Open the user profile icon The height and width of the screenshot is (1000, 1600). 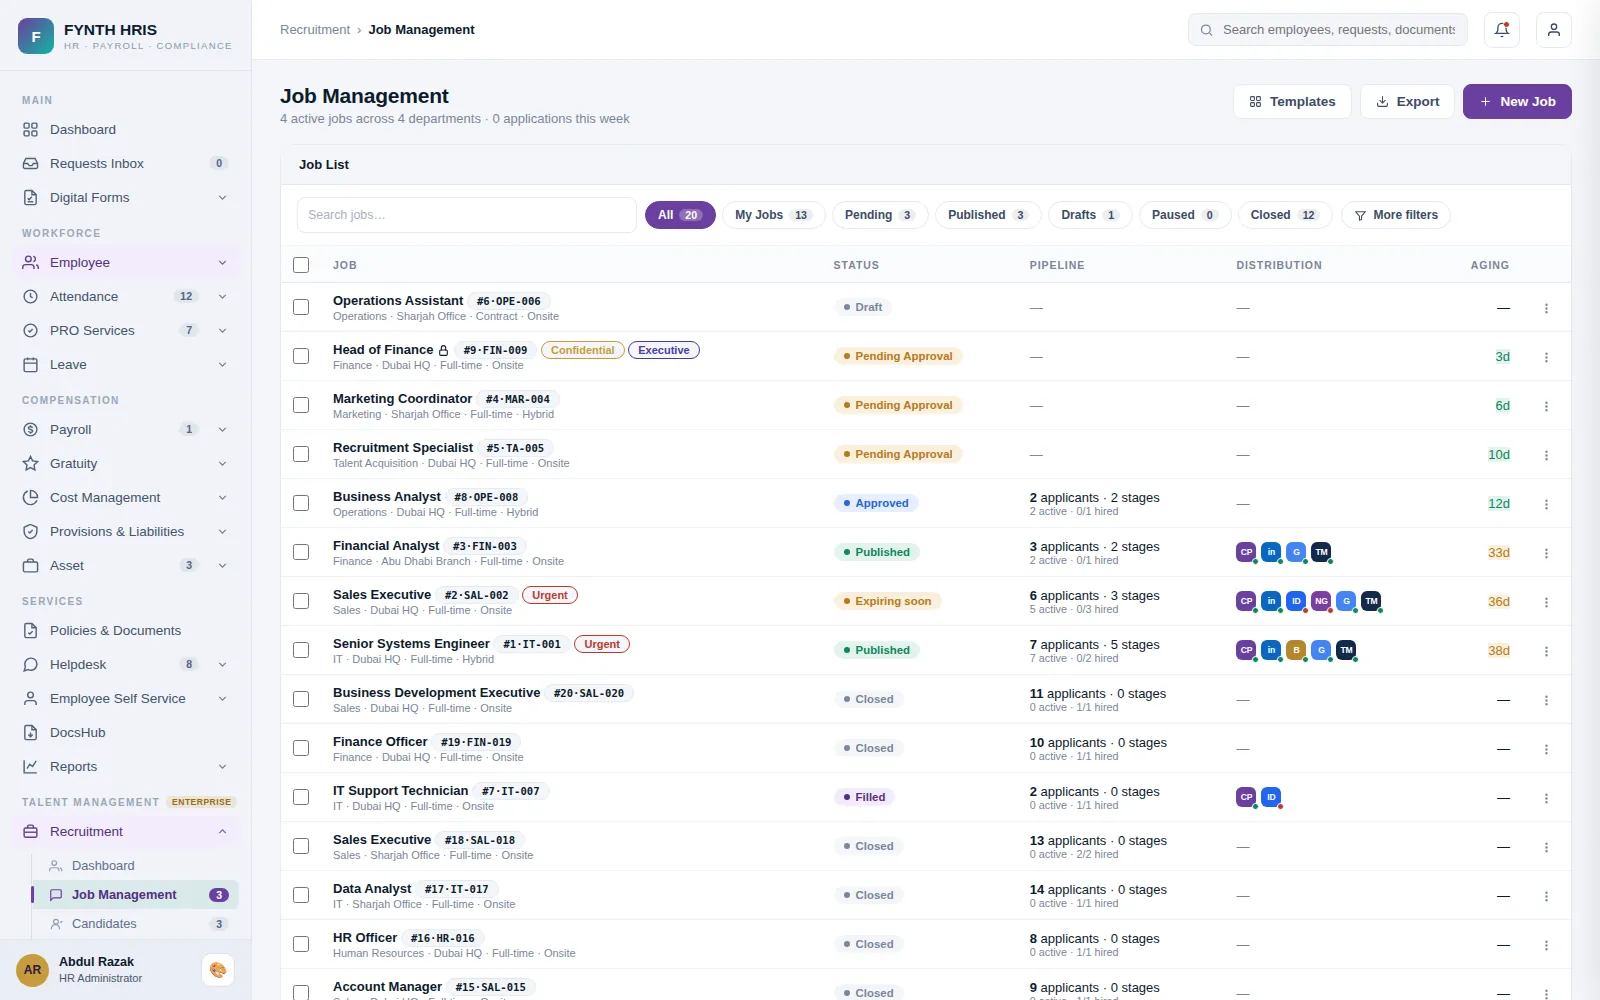coord(1554,30)
